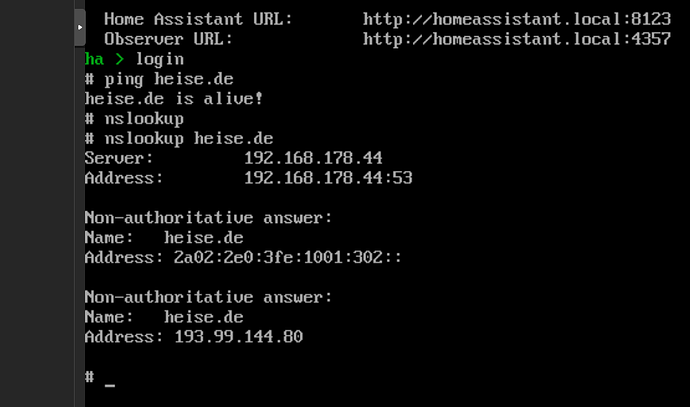The width and height of the screenshot is (690, 407).
Task: Click the green ha prompt
Action: tap(94, 59)
